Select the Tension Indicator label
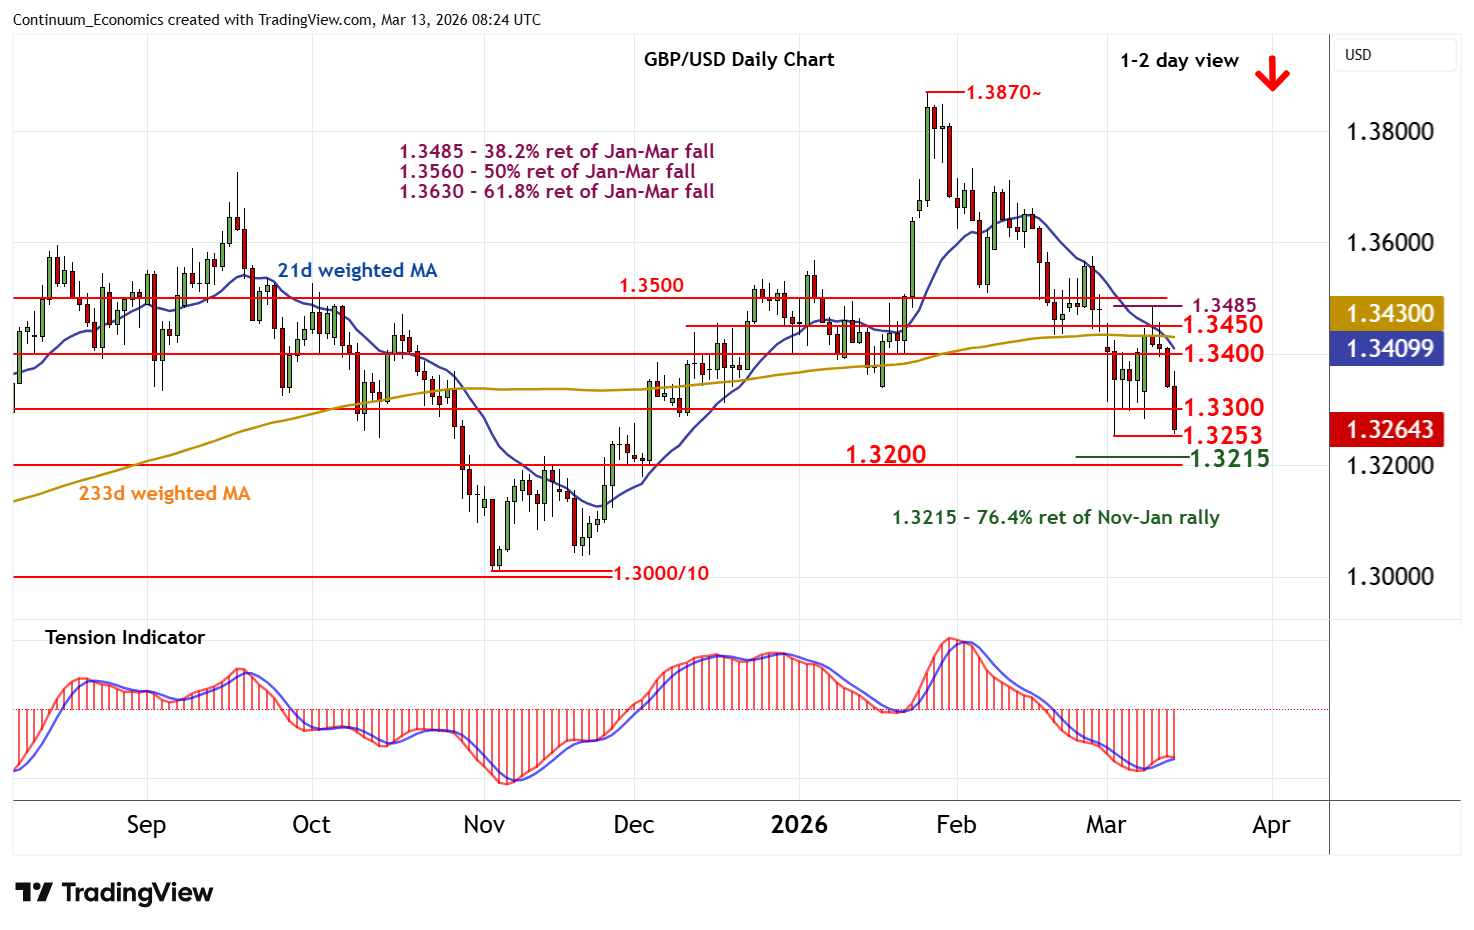The width and height of the screenshot is (1474, 930). tap(125, 637)
